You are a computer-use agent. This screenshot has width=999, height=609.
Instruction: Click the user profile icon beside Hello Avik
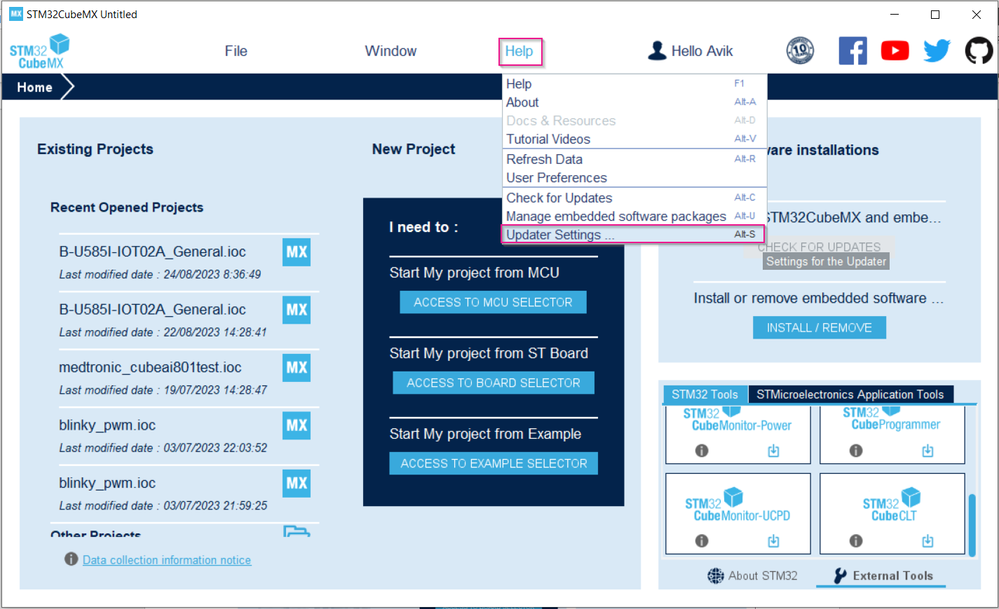(657, 50)
